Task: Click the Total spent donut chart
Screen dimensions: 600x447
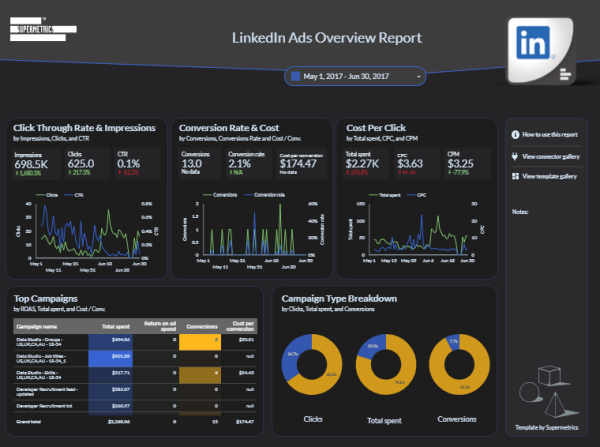Action: pos(386,364)
